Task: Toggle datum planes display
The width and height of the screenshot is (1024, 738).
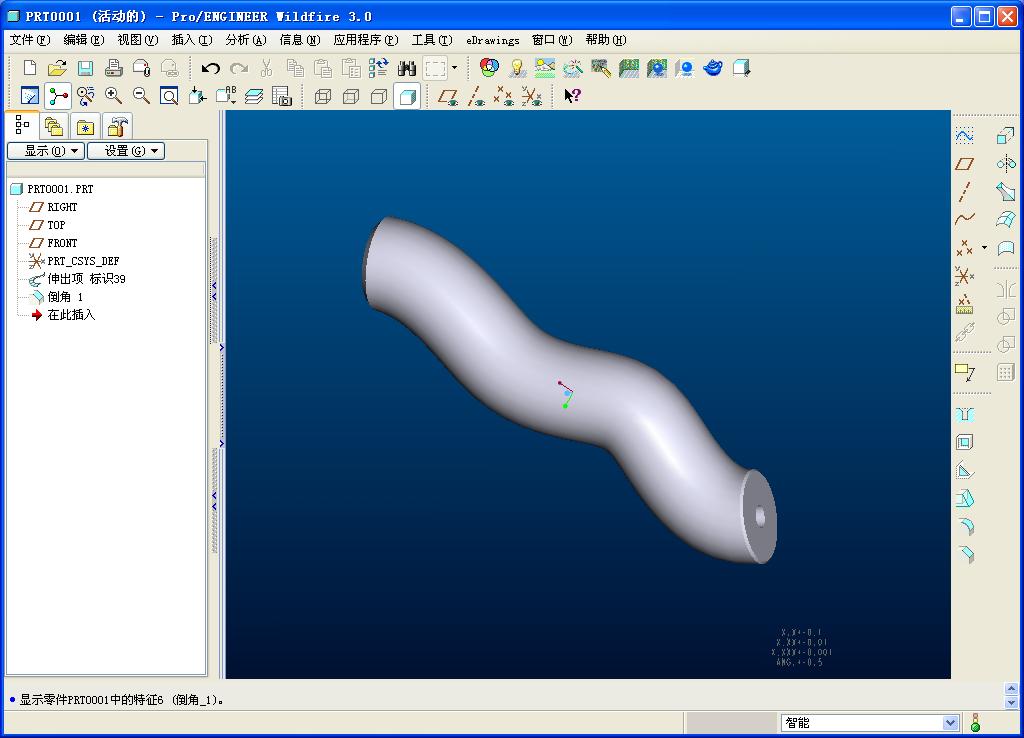Action: [448, 97]
